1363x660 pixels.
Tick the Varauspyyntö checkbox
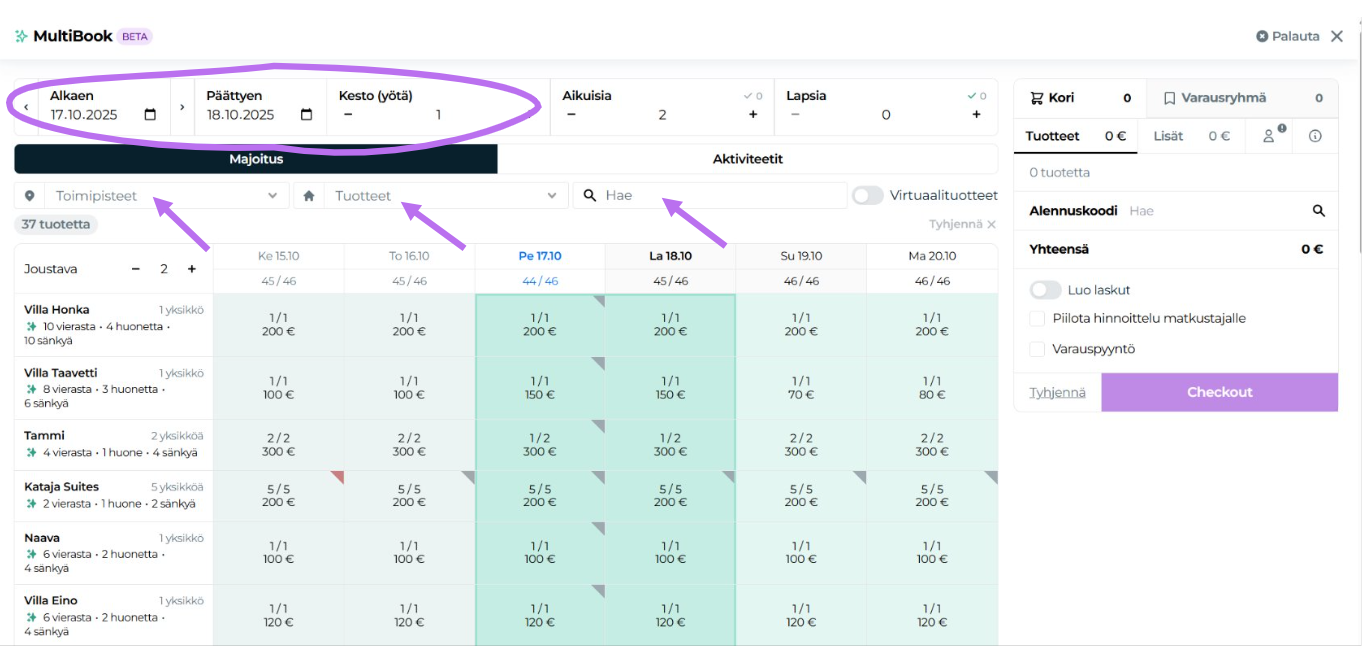[x=1037, y=350]
